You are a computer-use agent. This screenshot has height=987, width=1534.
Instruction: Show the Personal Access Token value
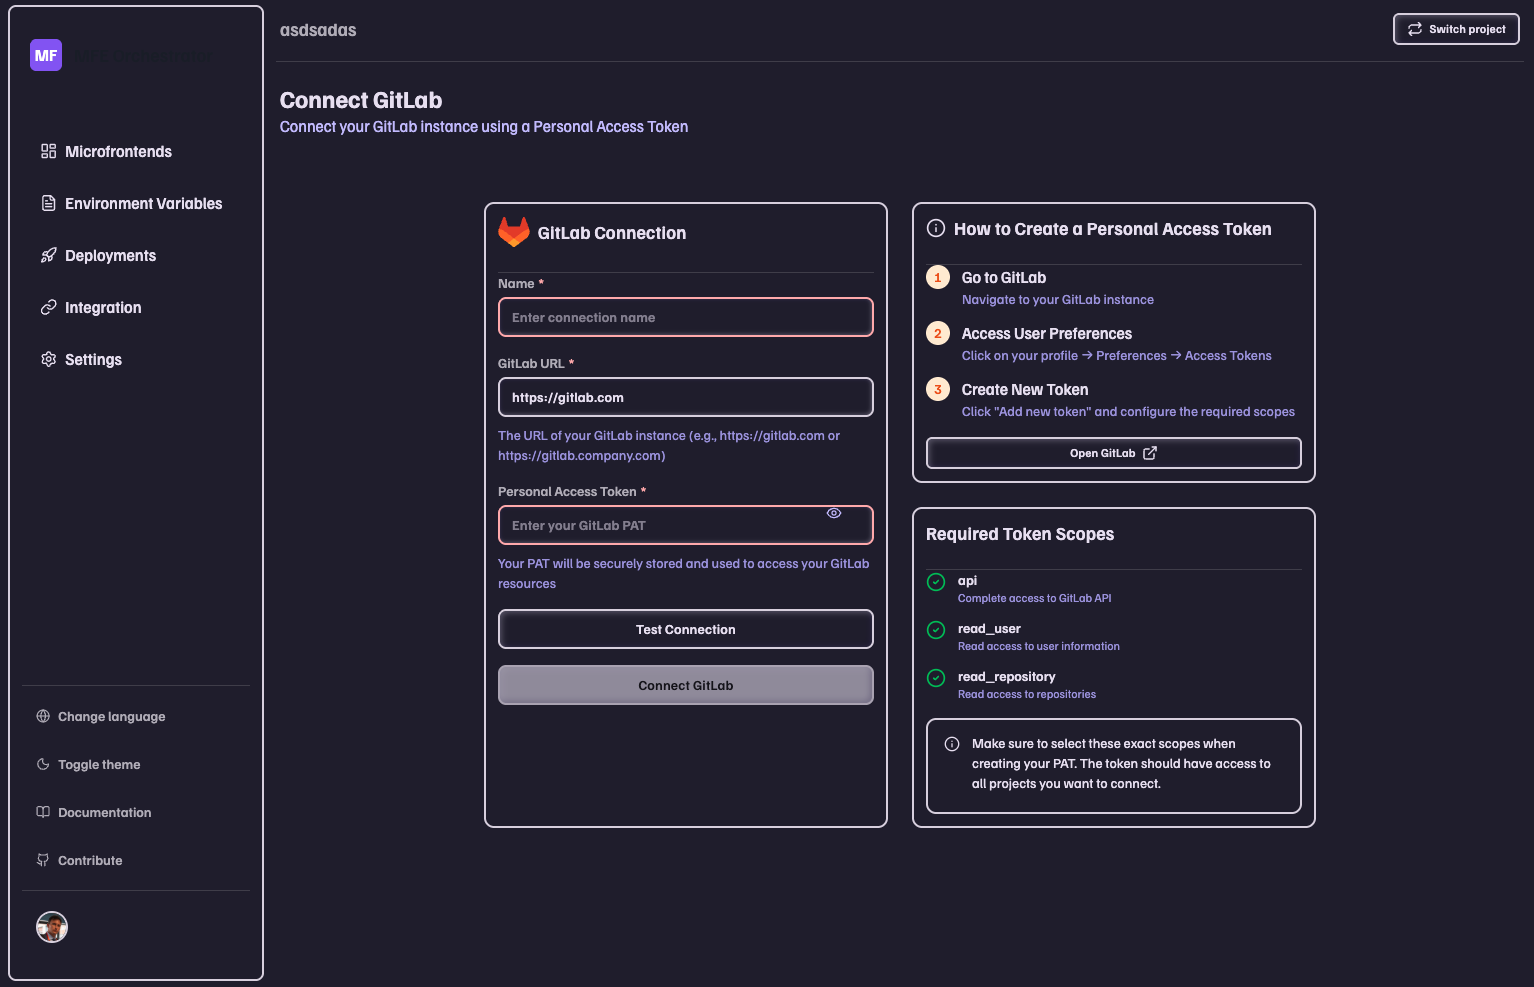pos(833,513)
